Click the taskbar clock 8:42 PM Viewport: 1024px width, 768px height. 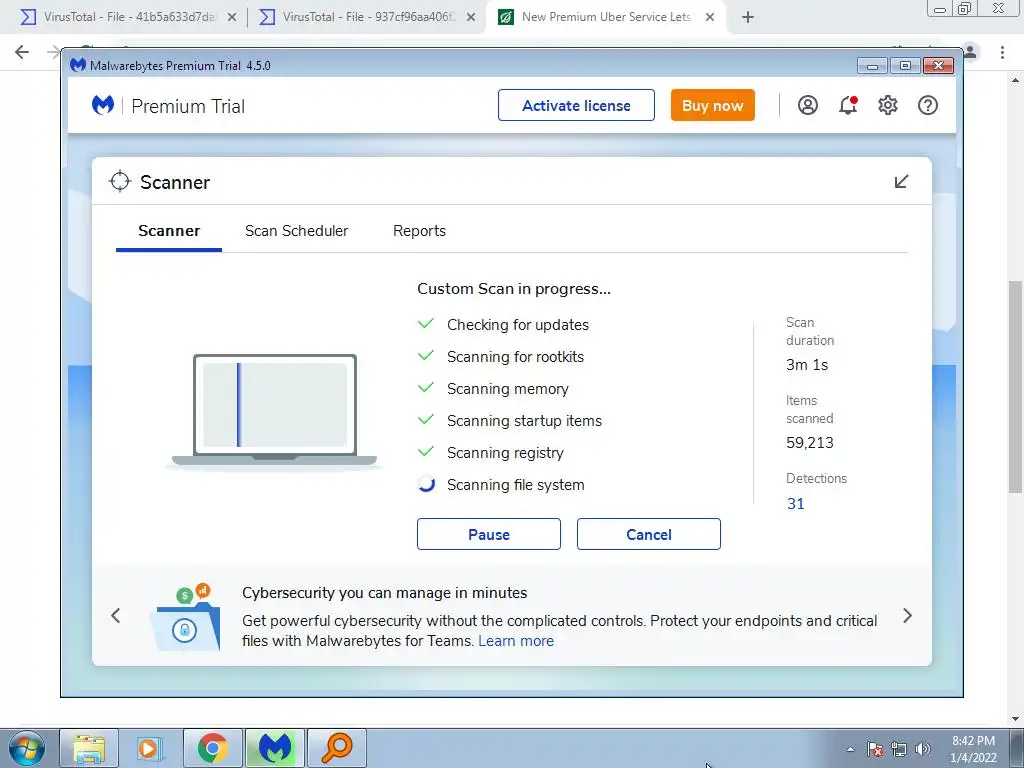point(973,741)
